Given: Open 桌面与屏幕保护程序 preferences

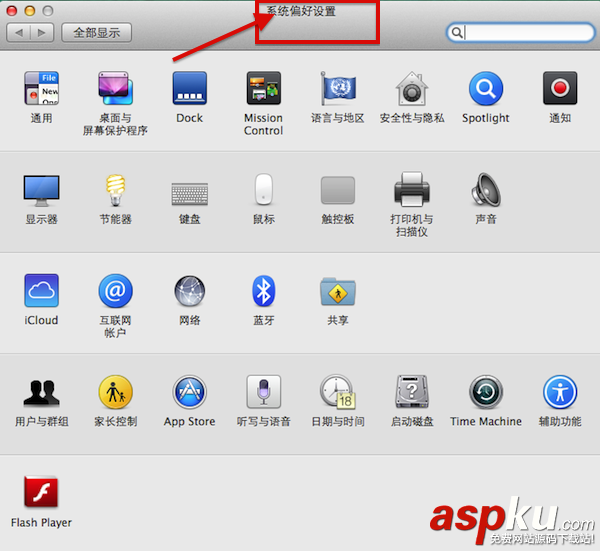Looking at the screenshot, I should pyautogui.click(x=115, y=88).
